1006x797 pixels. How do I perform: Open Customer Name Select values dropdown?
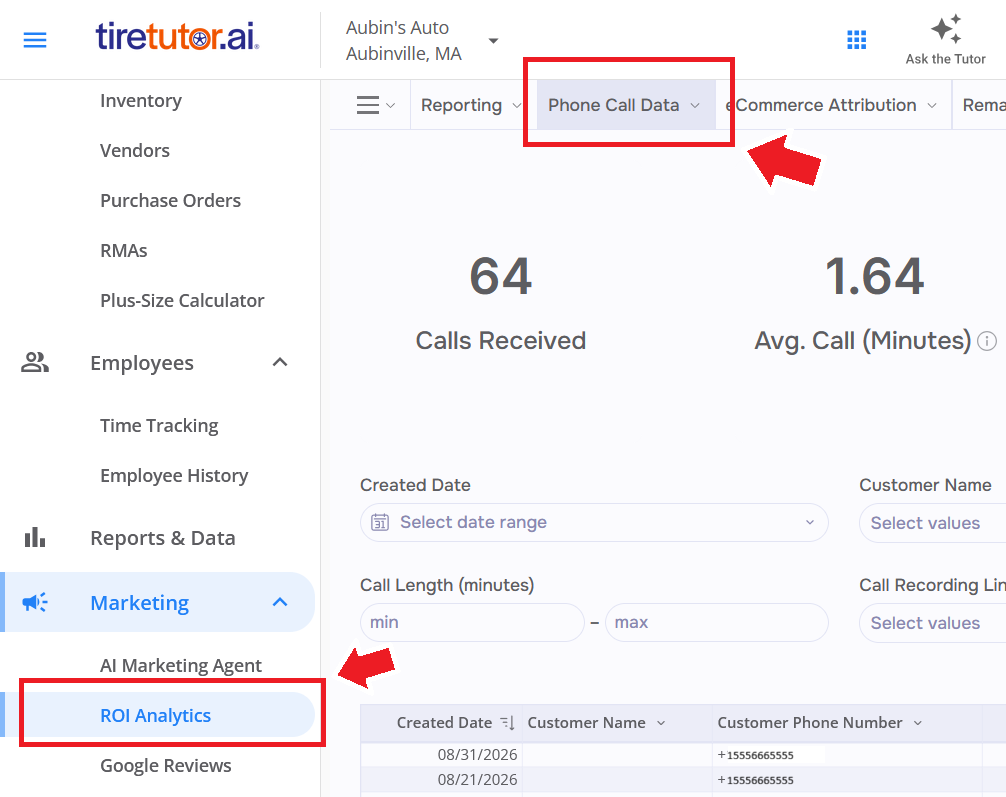point(933,523)
